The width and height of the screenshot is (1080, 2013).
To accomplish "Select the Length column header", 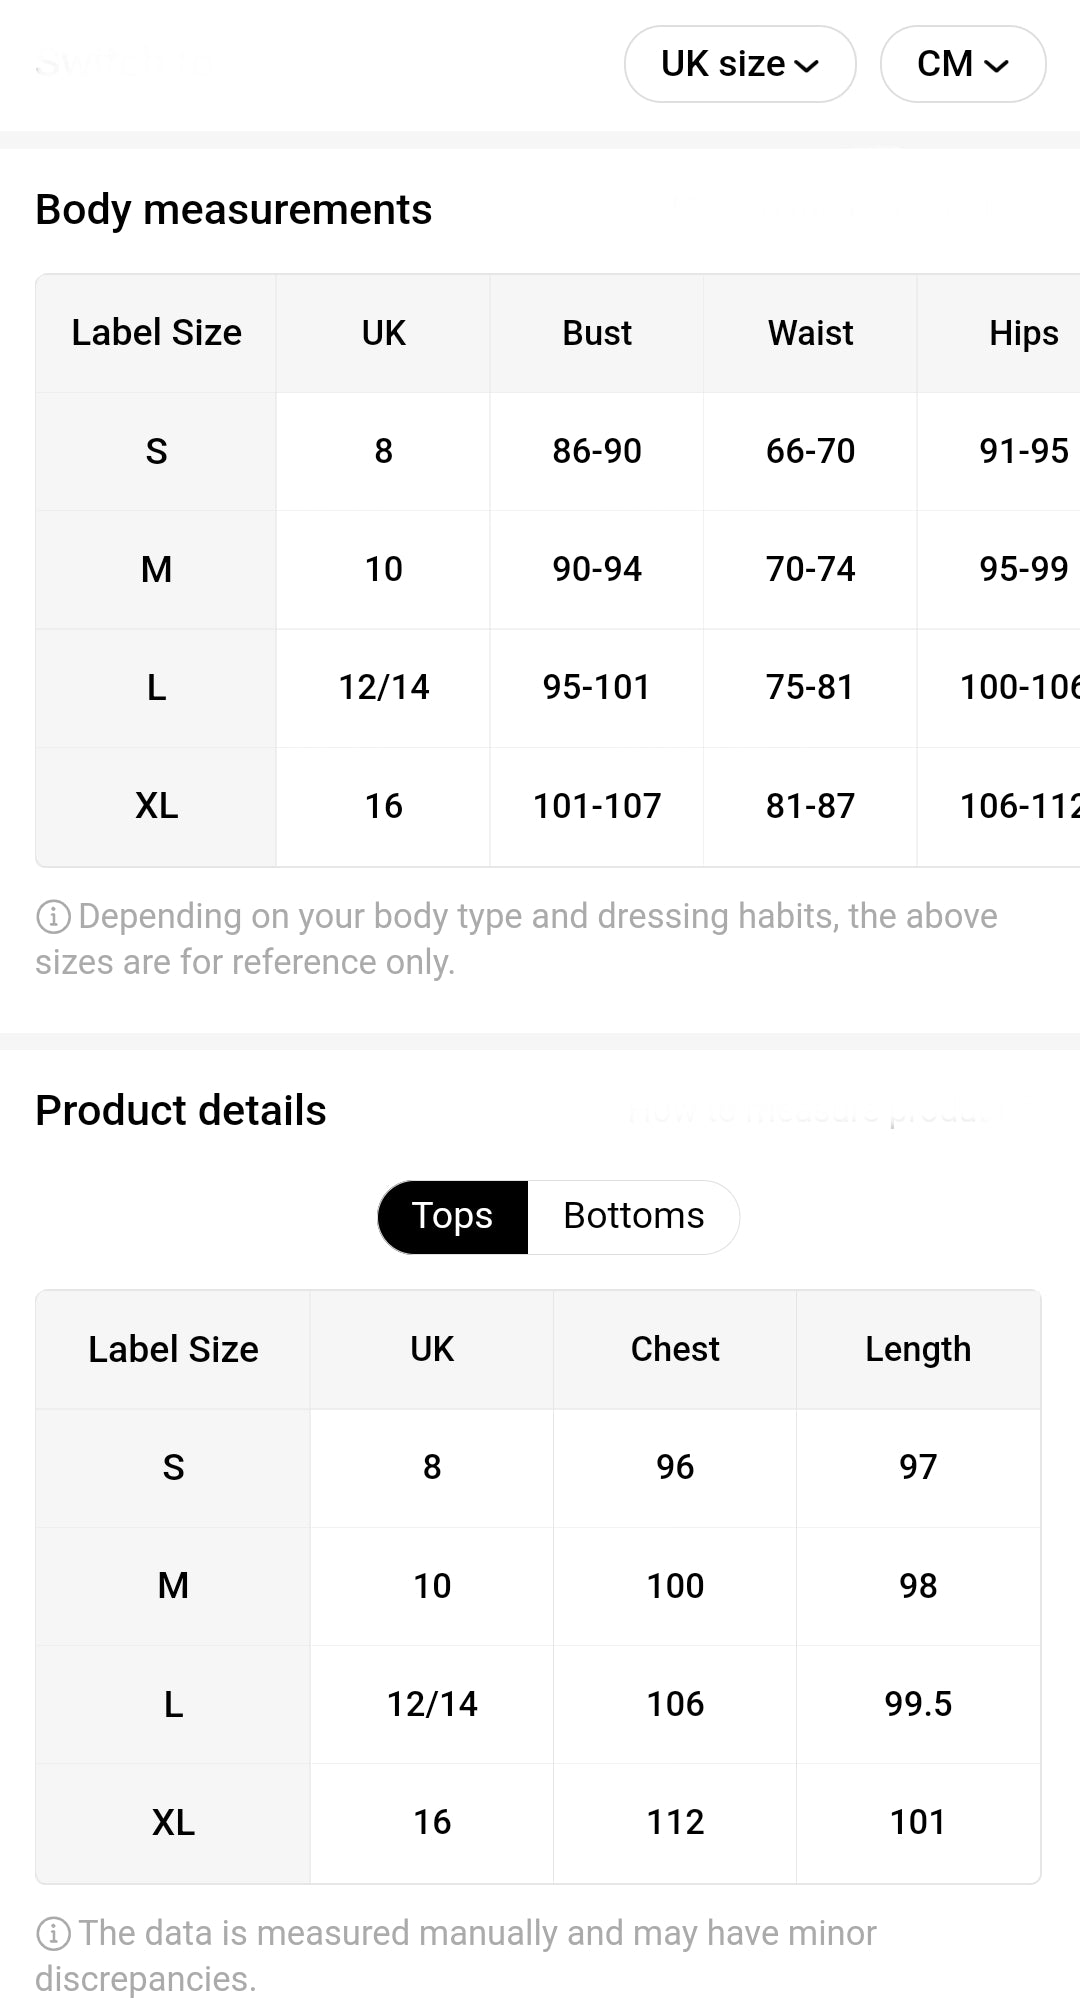I will click(x=918, y=1349).
